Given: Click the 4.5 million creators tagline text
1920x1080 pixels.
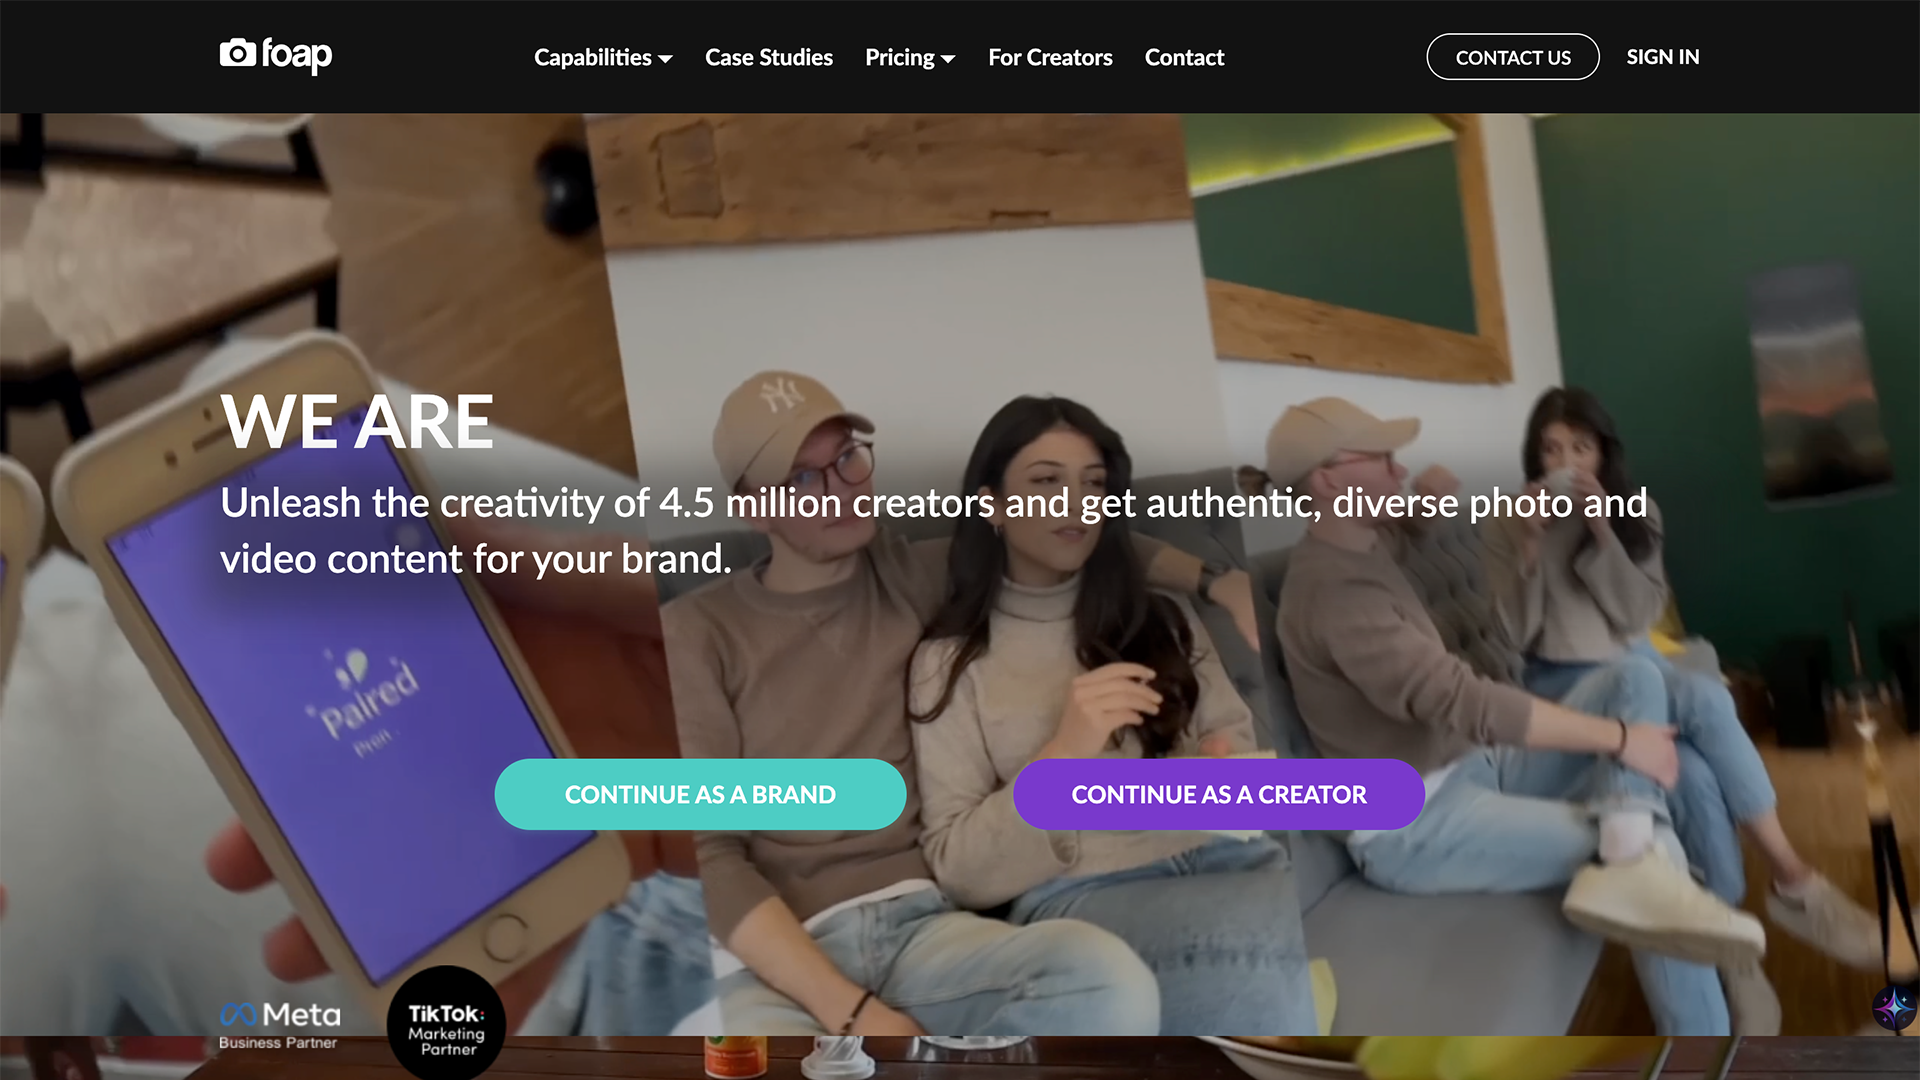Looking at the screenshot, I should (934, 530).
